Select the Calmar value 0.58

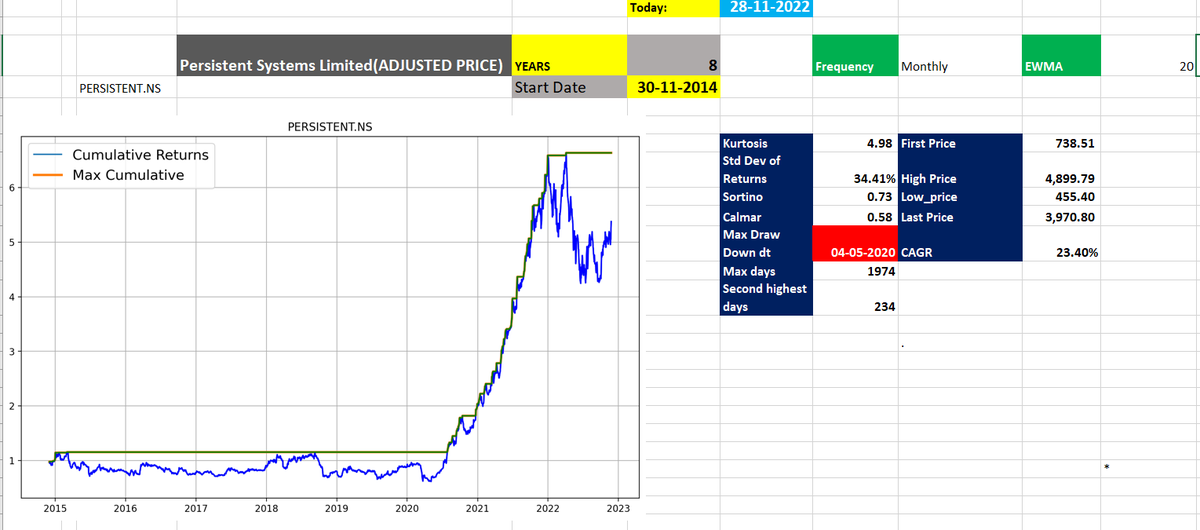pos(855,216)
